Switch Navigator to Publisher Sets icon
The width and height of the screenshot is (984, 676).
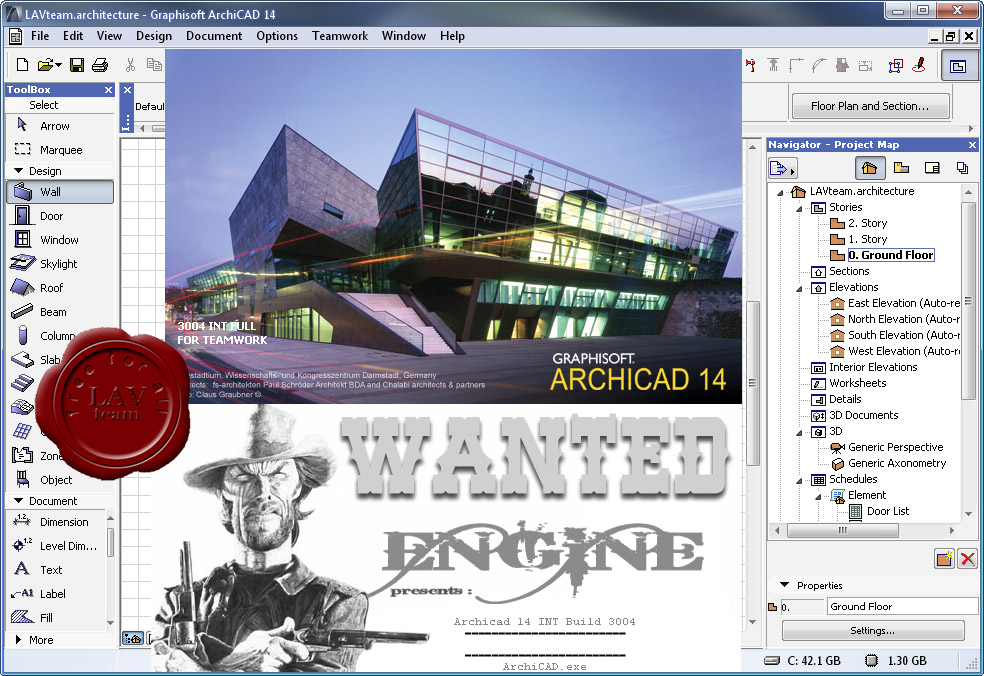pyautogui.click(x=962, y=168)
